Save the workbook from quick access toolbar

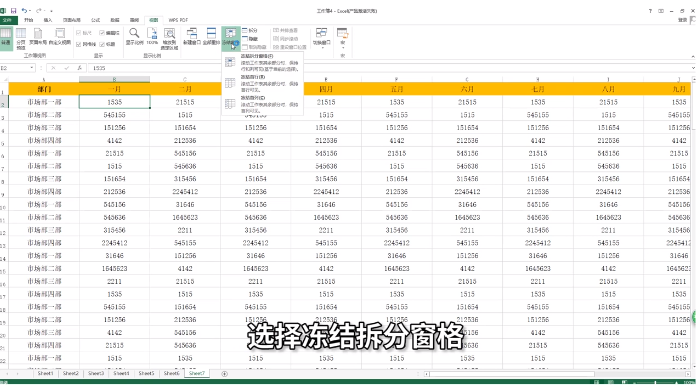pyautogui.click(x=14, y=10)
